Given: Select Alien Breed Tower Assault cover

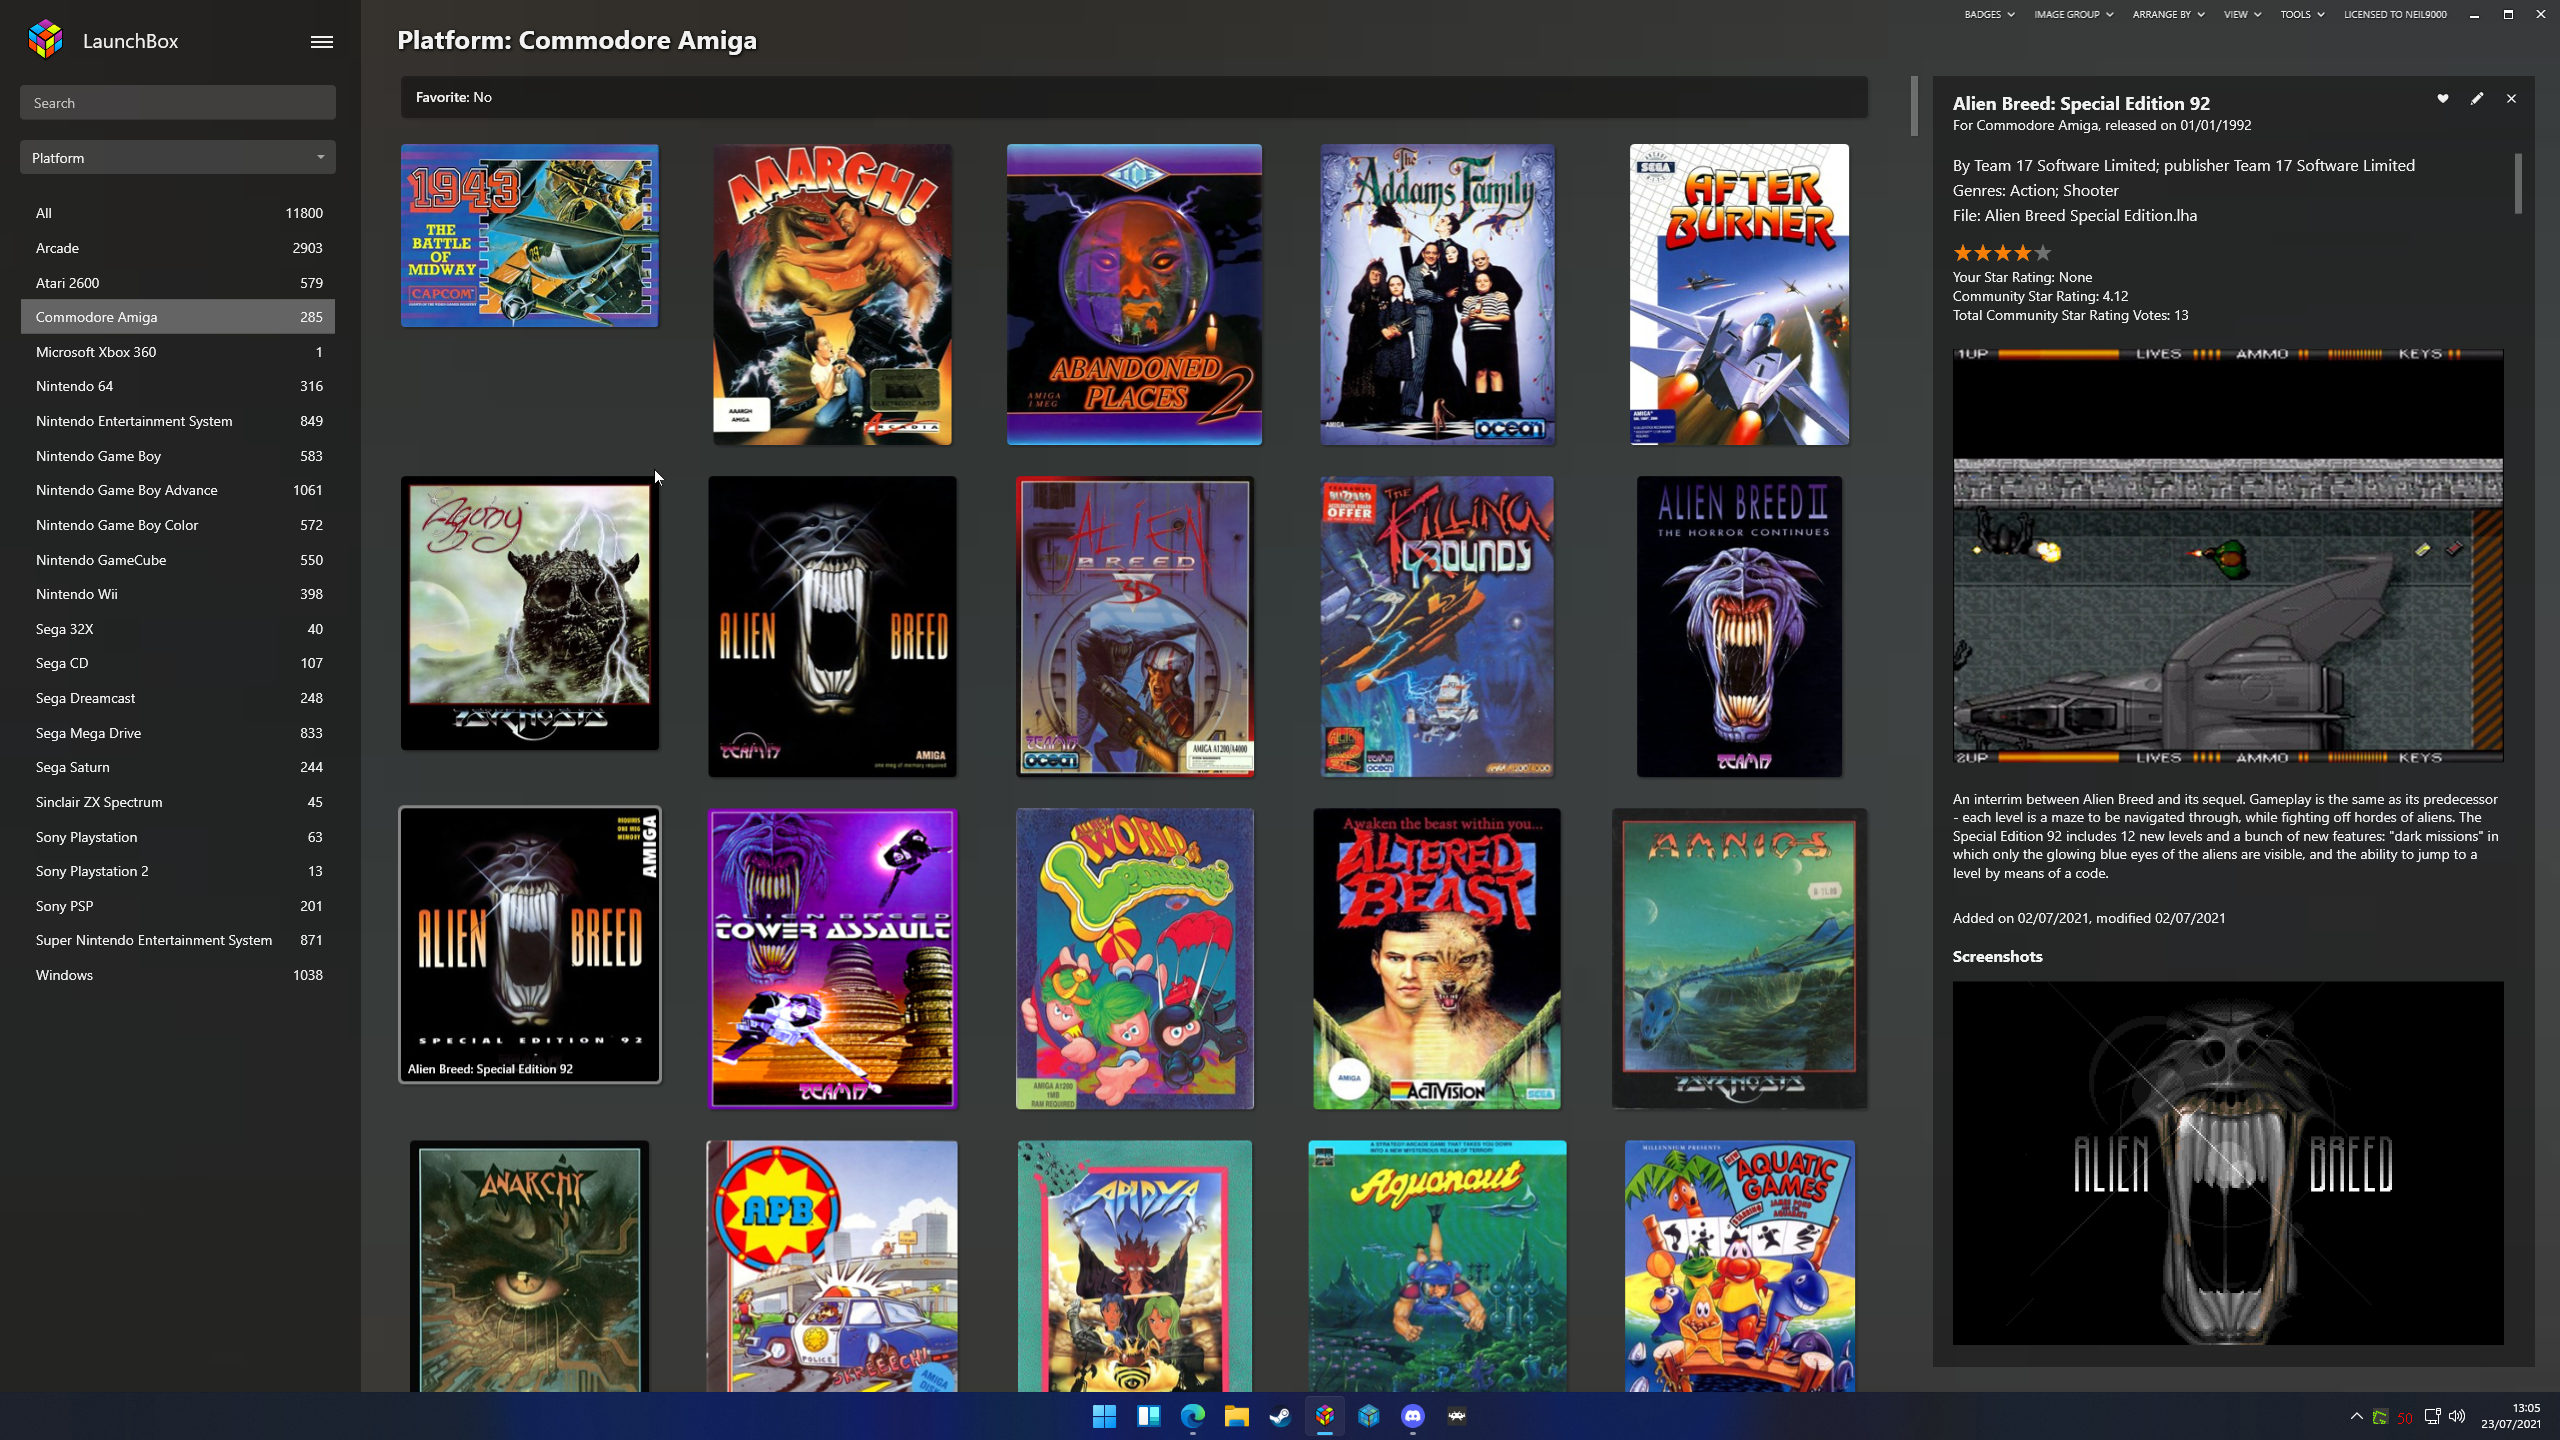Looking at the screenshot, I should coord(832,958).
